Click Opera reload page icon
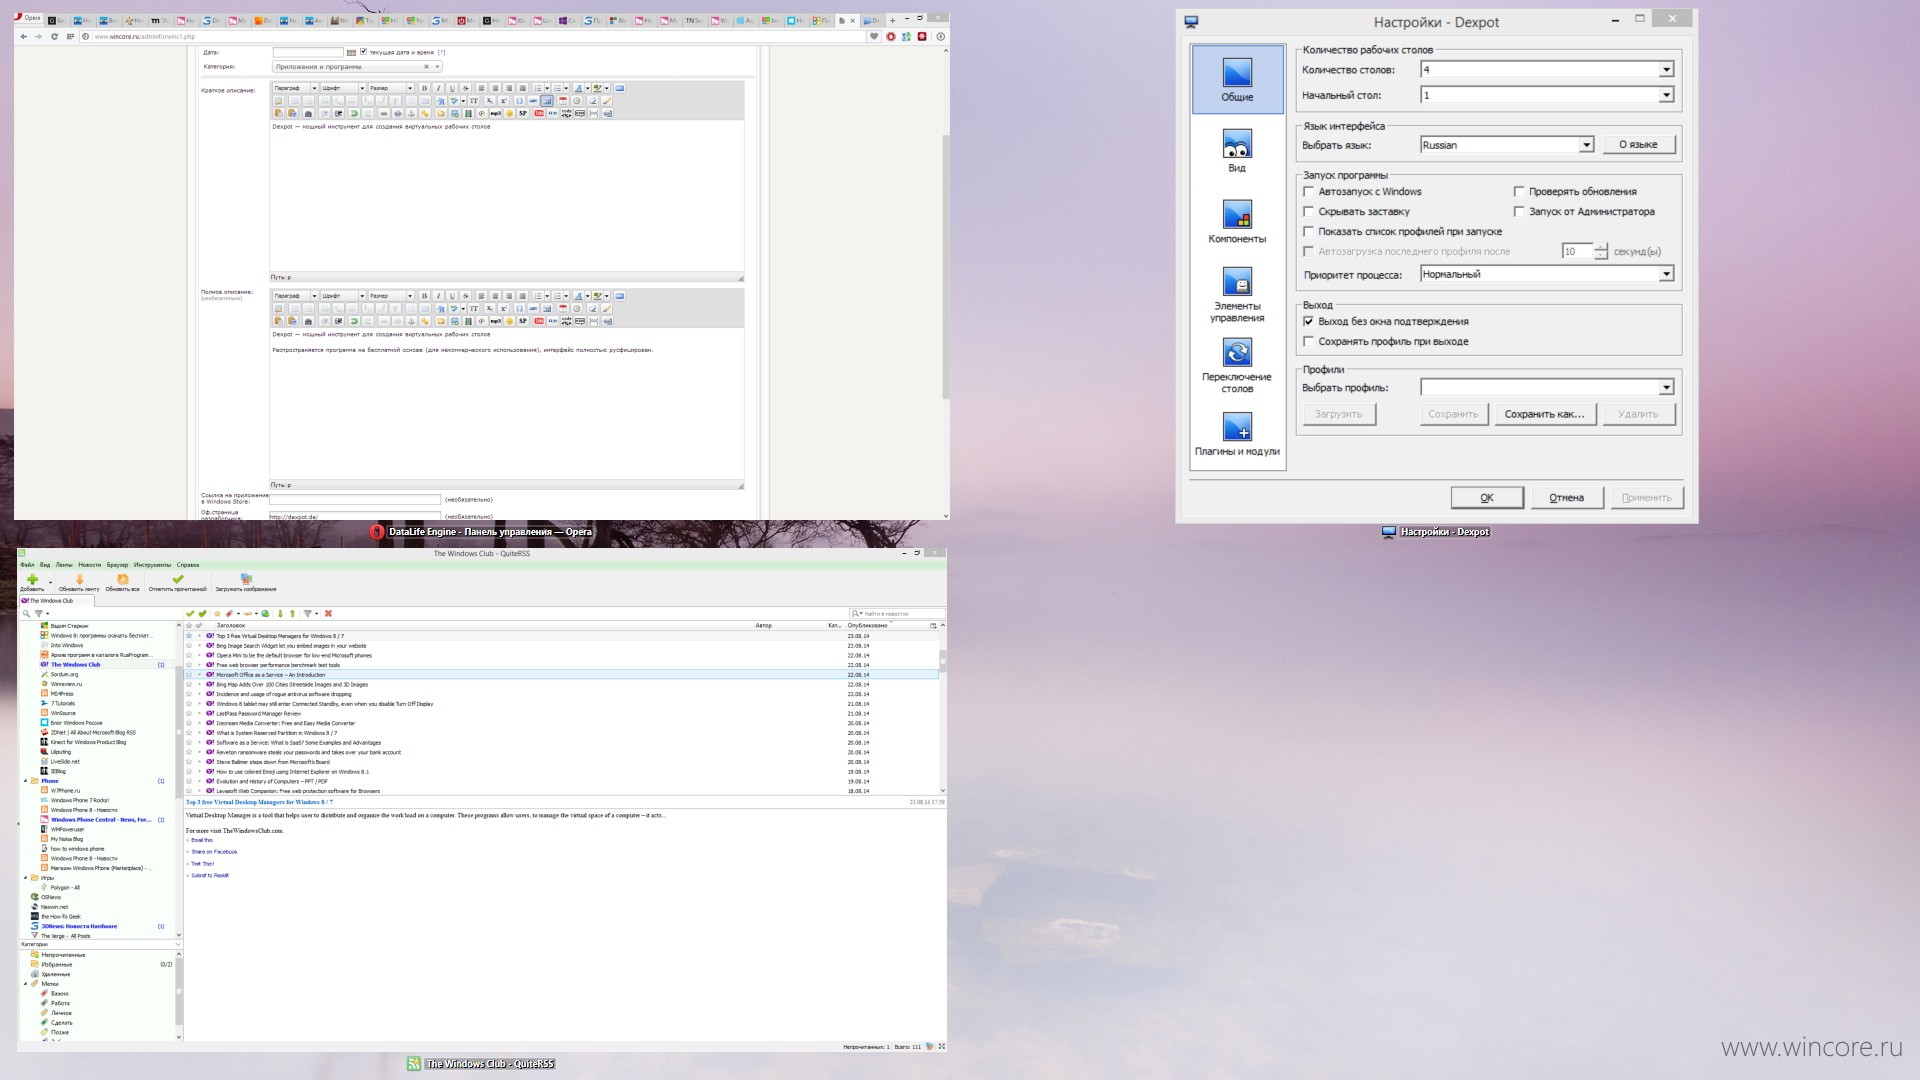 (x=55, y=36)
